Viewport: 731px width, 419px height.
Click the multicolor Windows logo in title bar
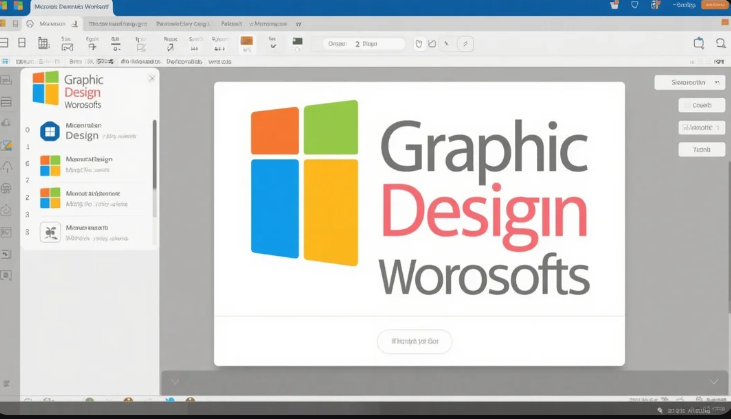(x=19, y=6)
